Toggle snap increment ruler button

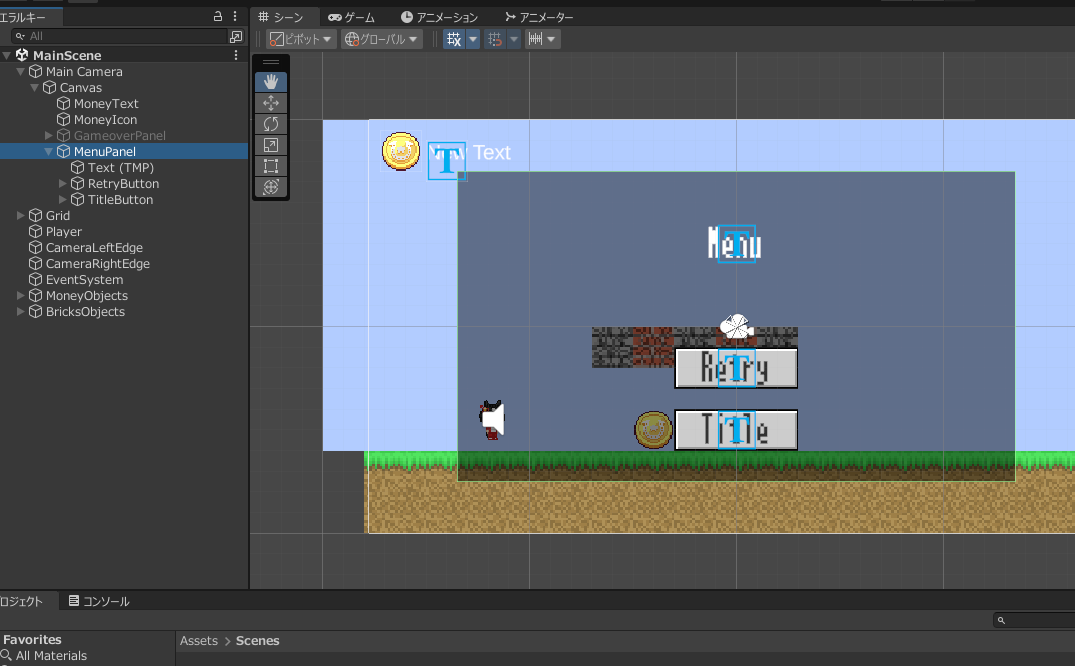(x=536, y=39)
